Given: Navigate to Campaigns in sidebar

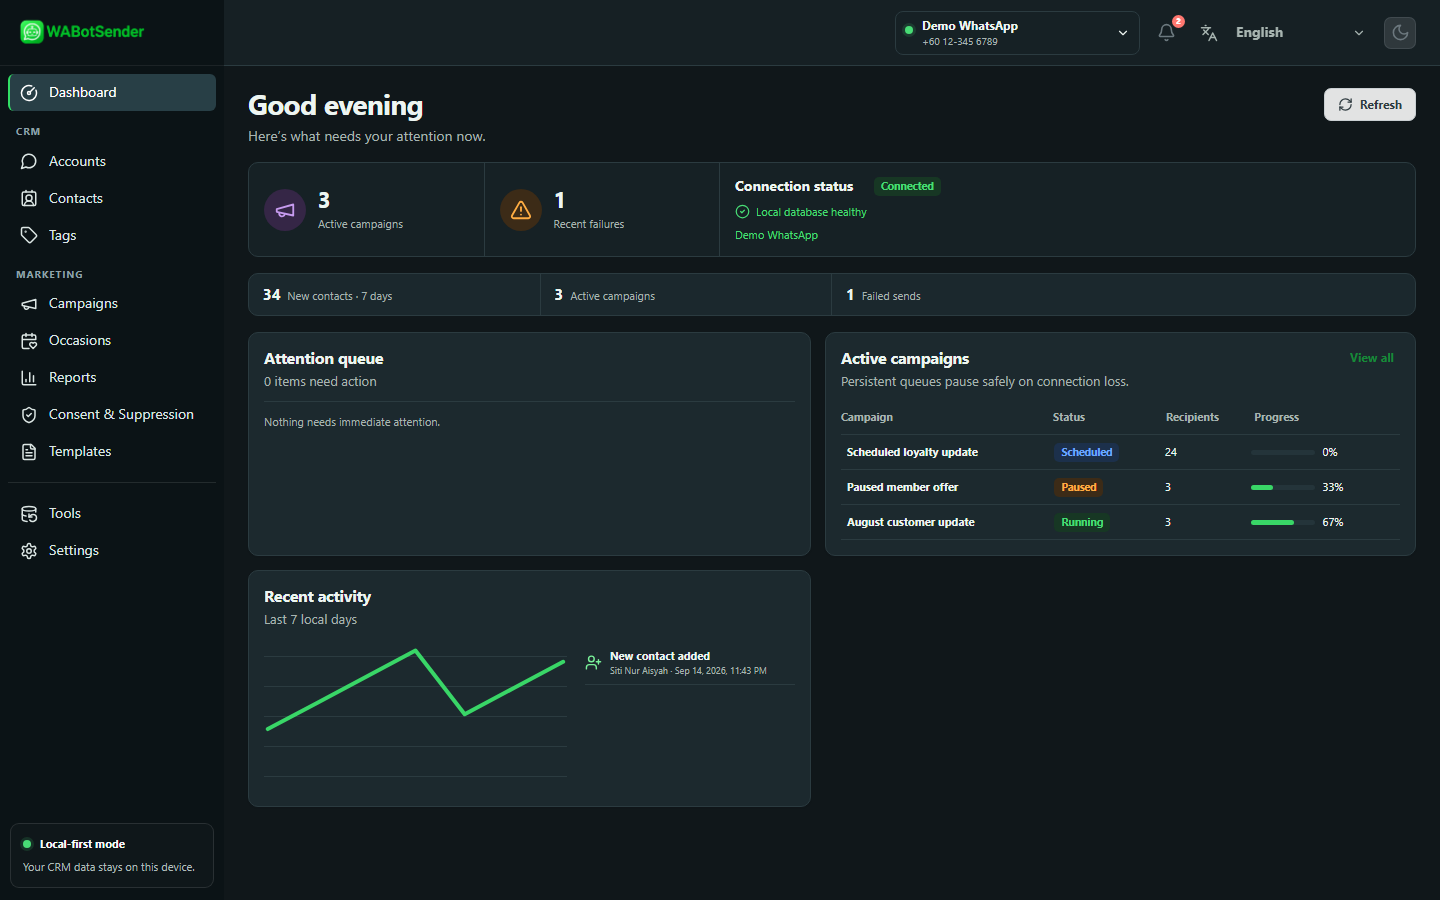Looking at the screenshot, I should point(112,303).
